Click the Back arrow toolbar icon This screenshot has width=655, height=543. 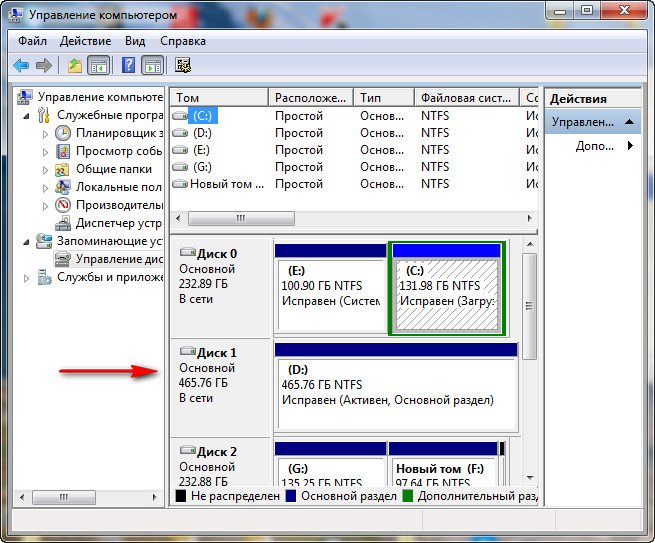coord(21,66)
